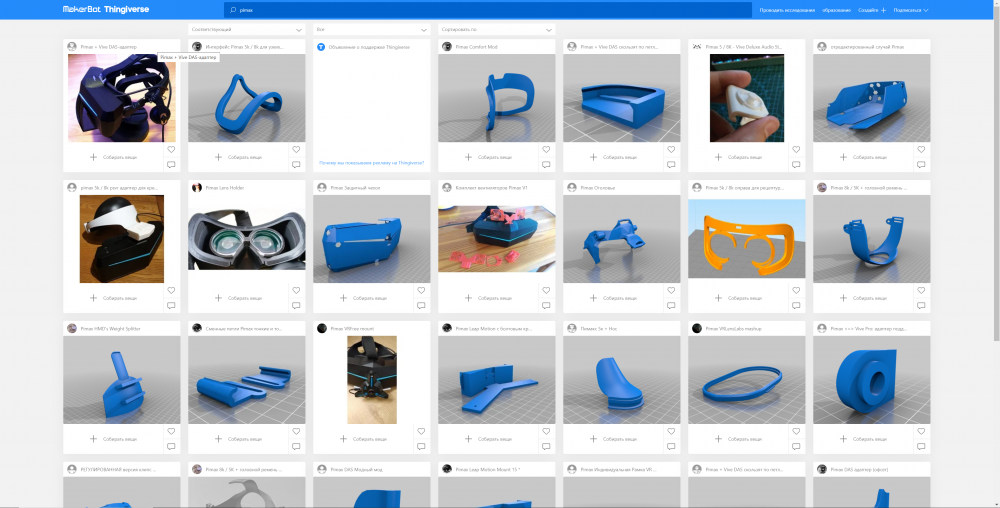
Task: Click the search magnifier icon
Action: 233,10
